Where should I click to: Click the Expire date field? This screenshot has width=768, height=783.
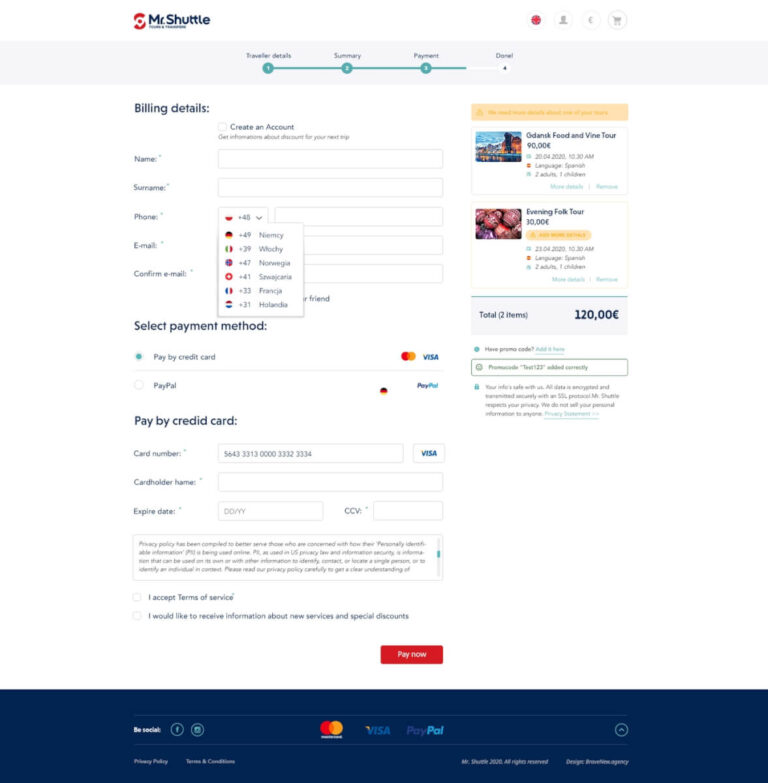[270, 511]
